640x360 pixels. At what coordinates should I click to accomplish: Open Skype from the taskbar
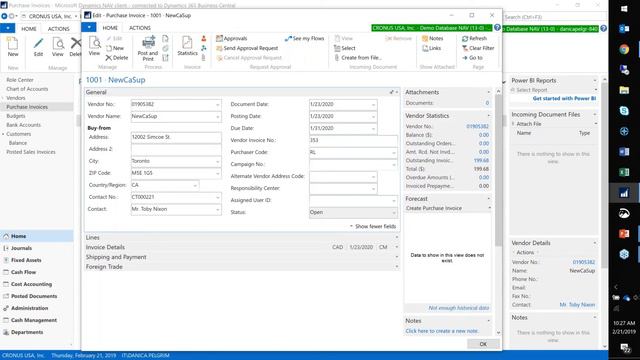pyautogui.click(x=624, y=111)
